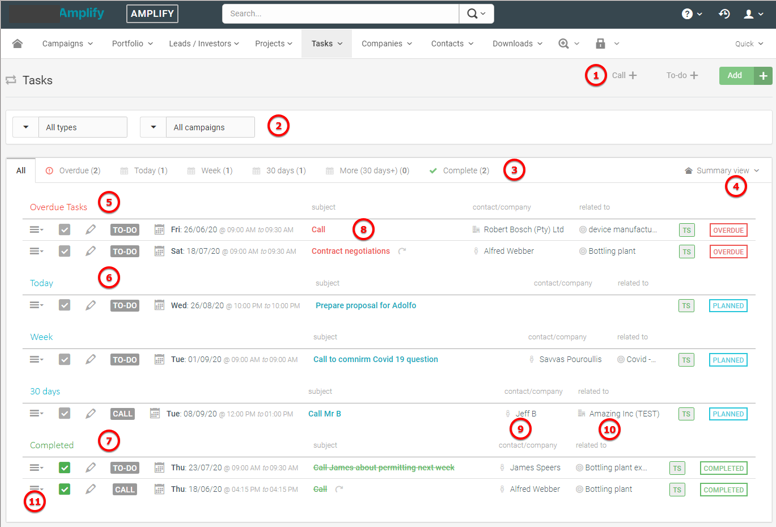
Task: Open row menu for Prepare proposal for Adolfo
Action: tap(36, 305)
